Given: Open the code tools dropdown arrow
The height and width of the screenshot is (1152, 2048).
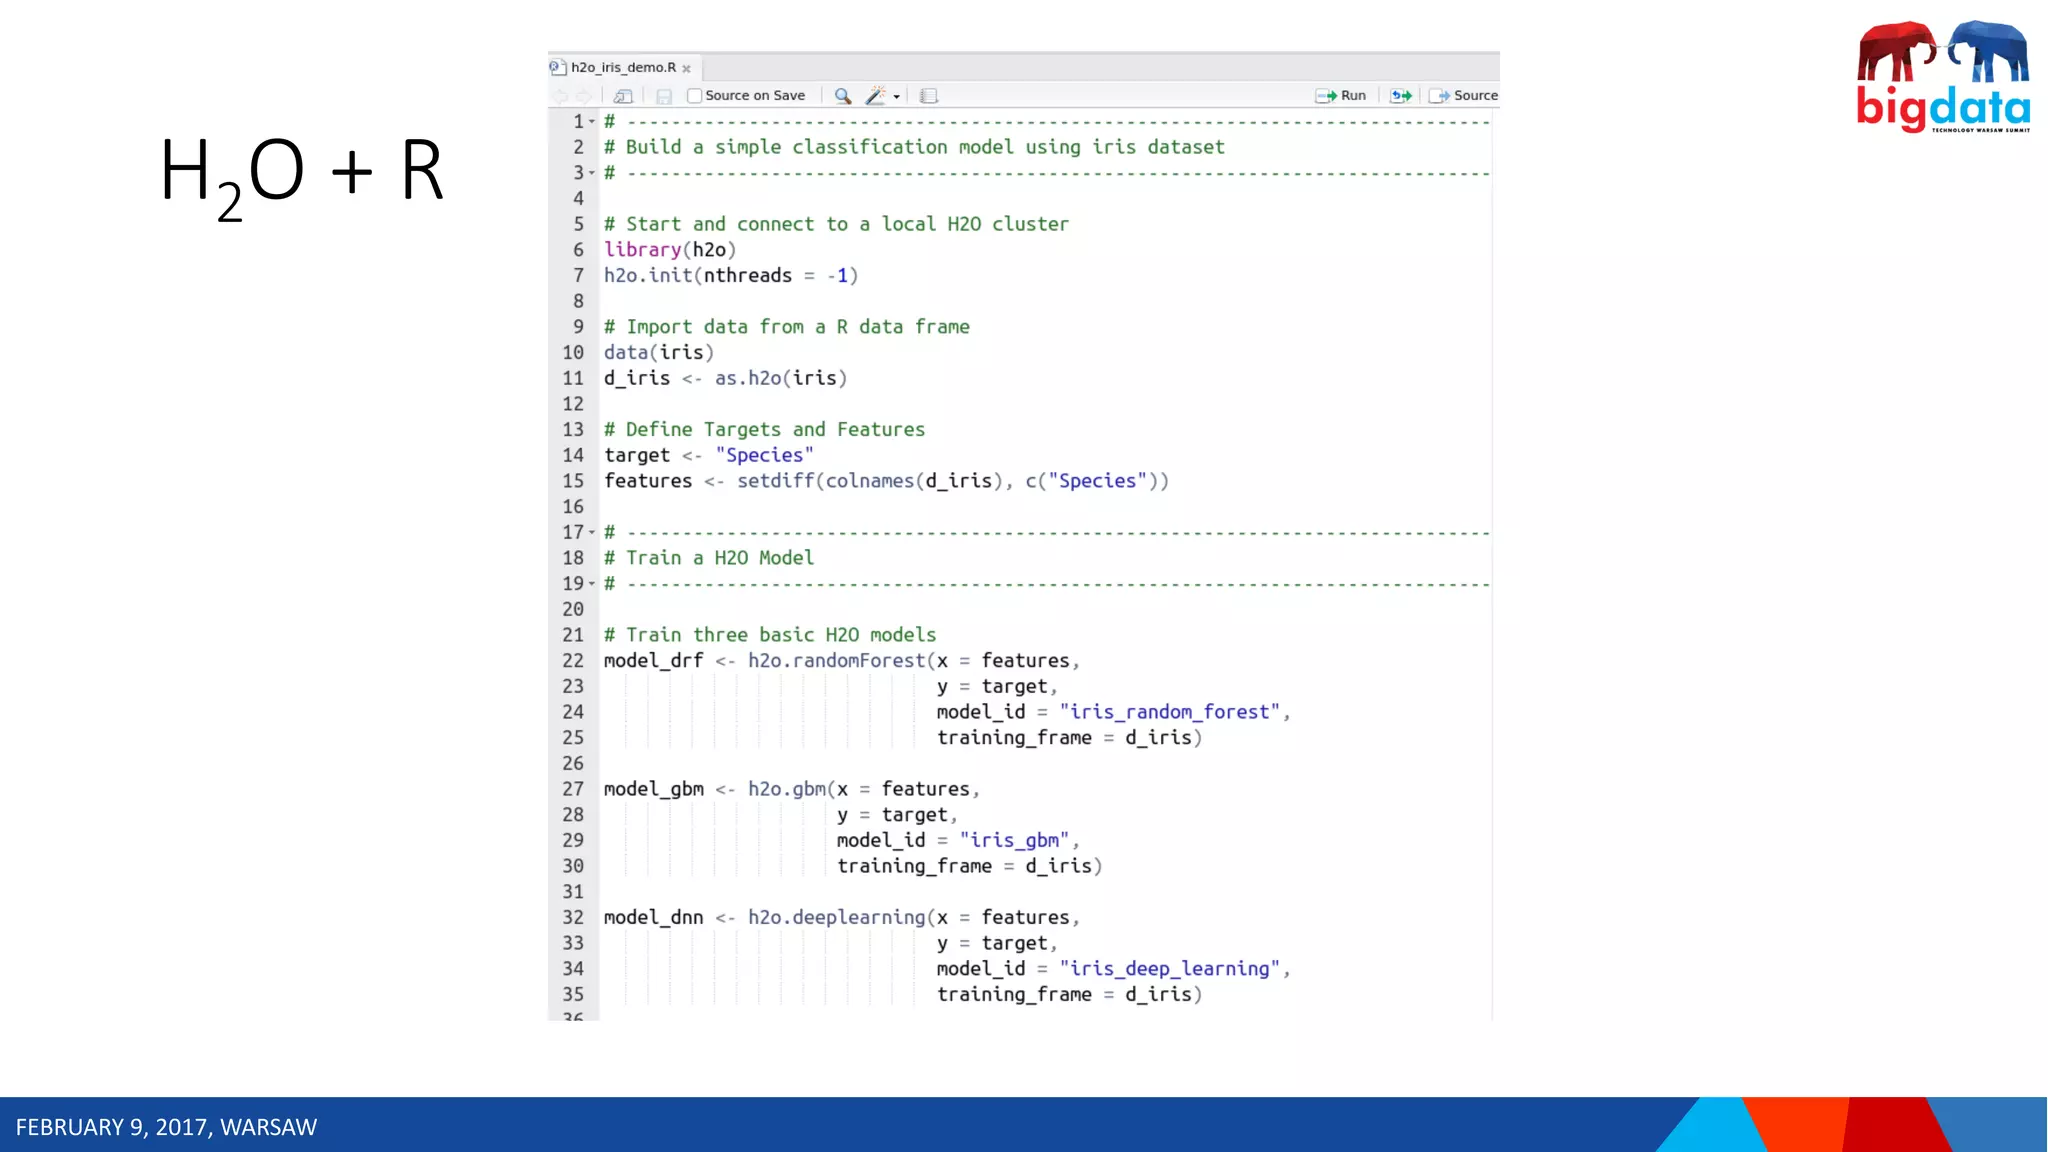Looking at the screenshot, I should [897, 97].
